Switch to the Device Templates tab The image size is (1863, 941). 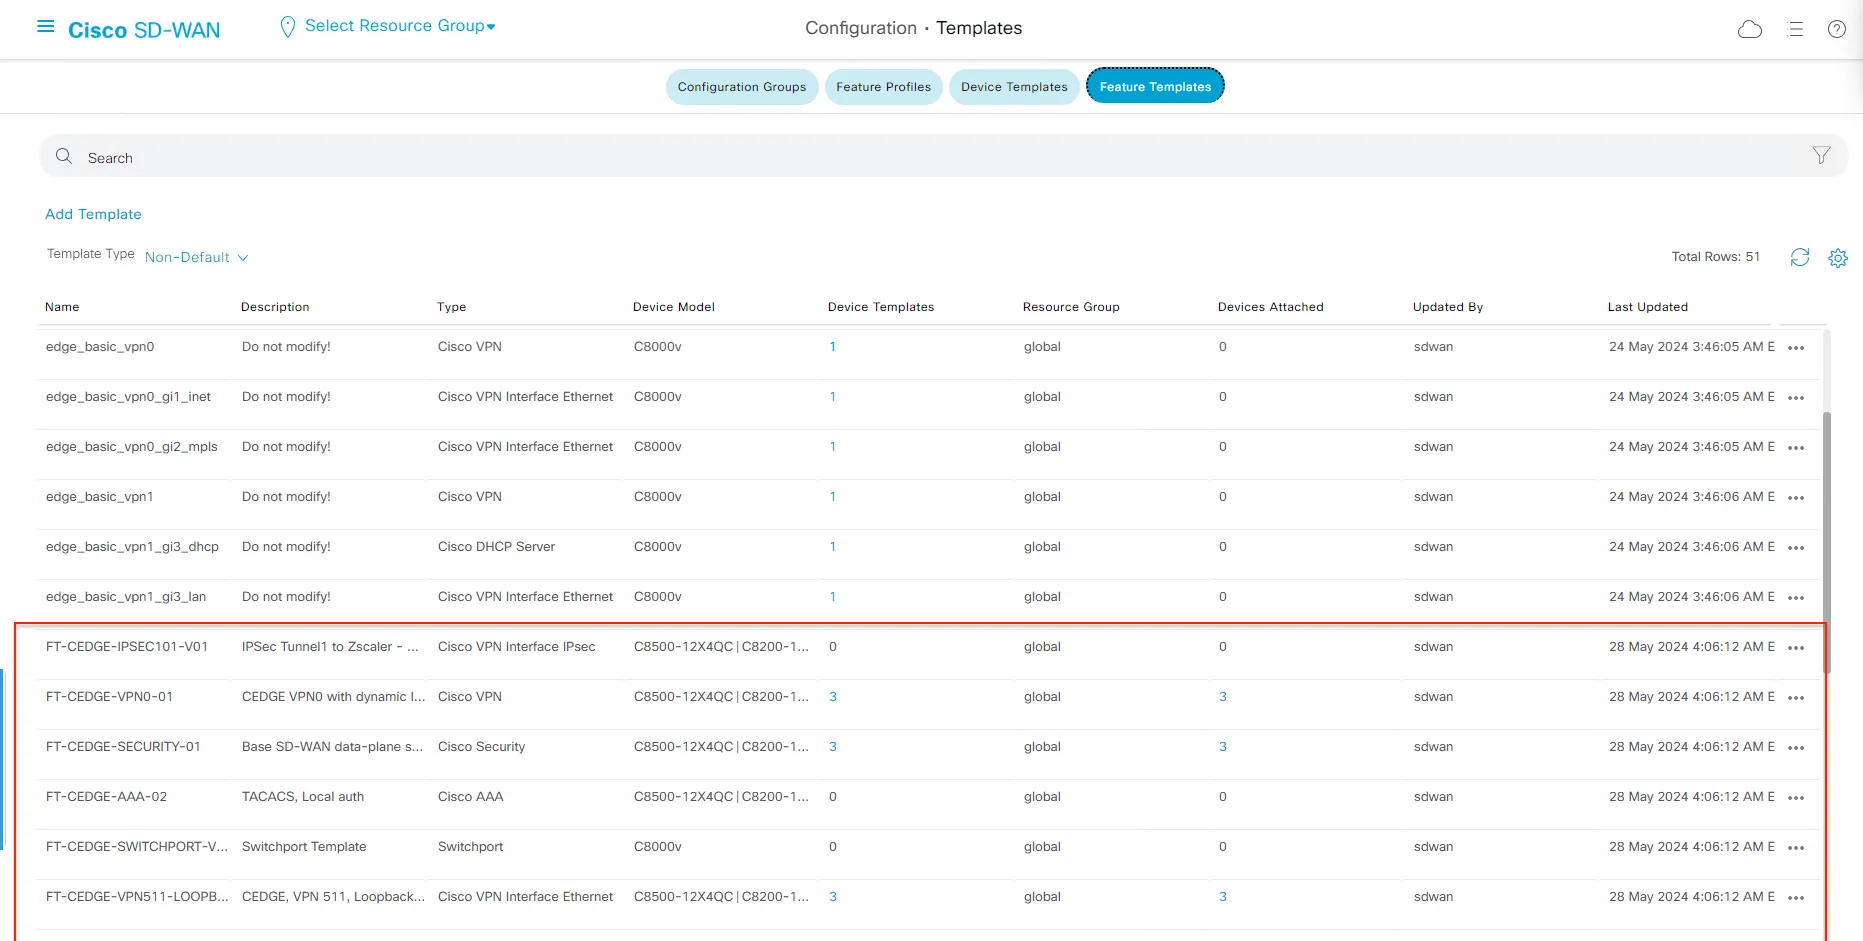coord(1014,87)
